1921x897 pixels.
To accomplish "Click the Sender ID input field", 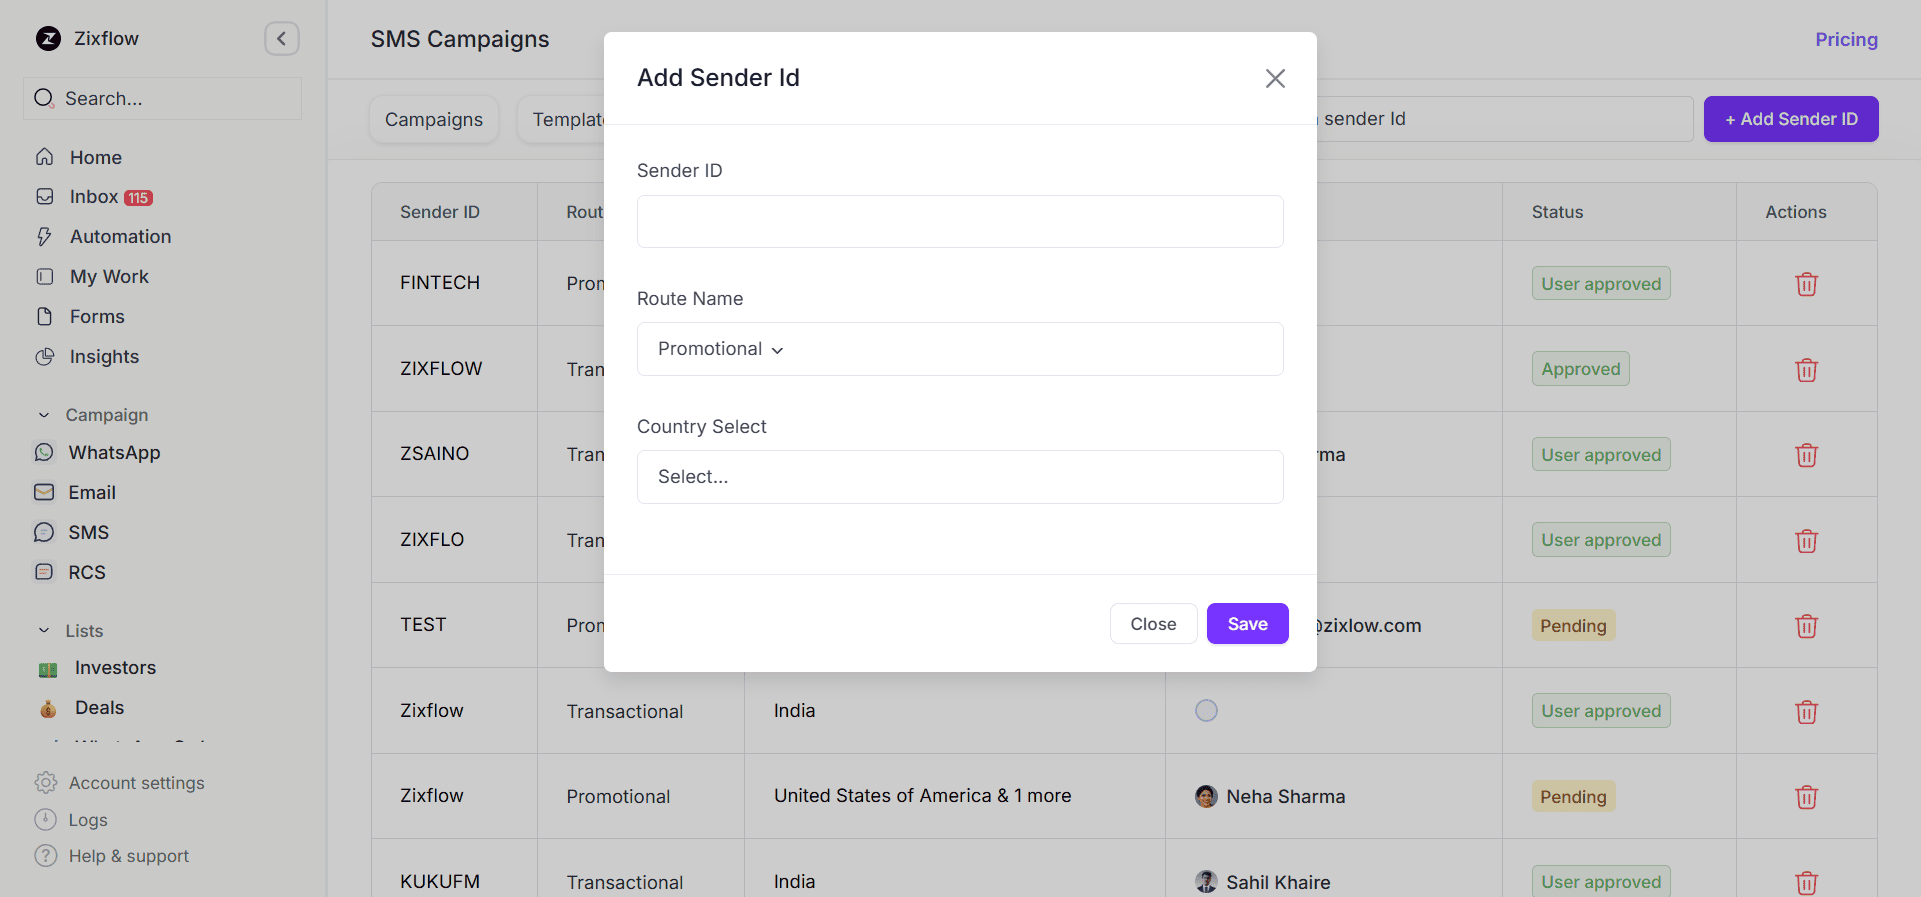I will 959,221.
